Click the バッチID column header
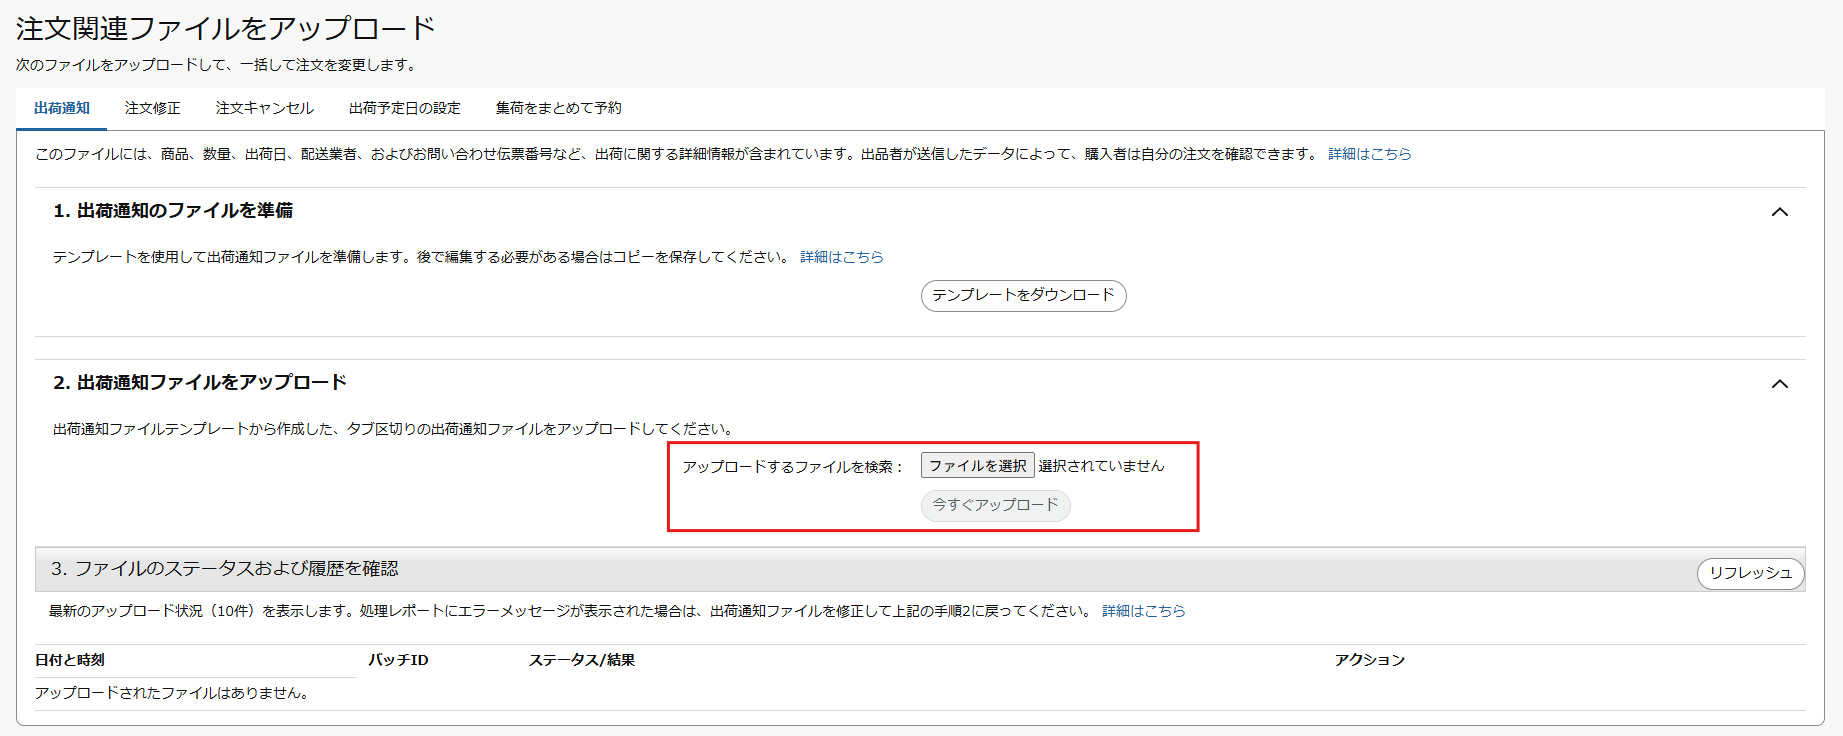 pos(398,660)
